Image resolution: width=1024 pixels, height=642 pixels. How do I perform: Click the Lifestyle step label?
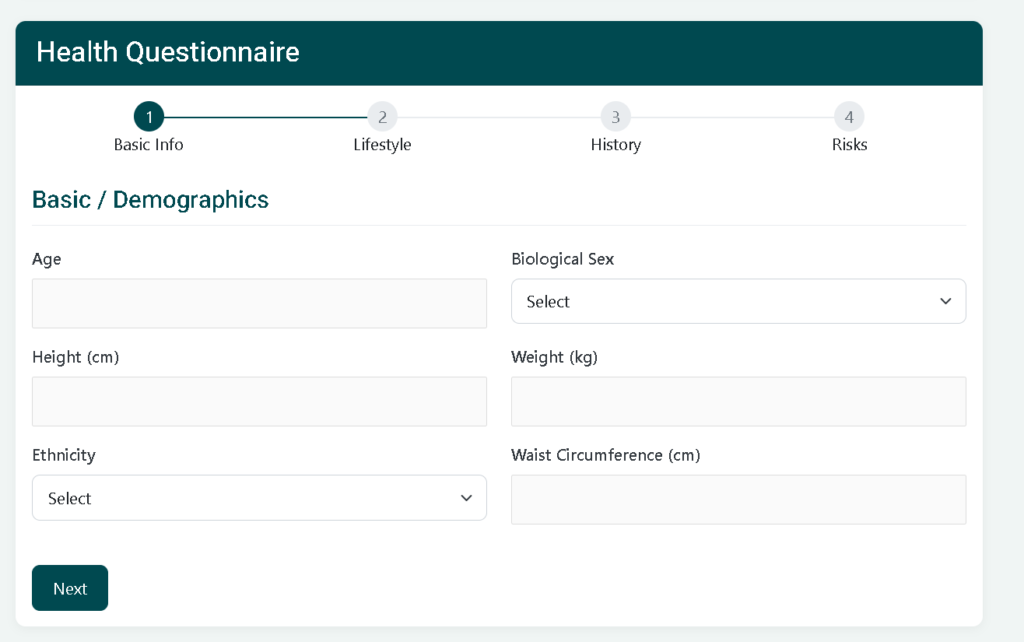click(x=382, y=145)
